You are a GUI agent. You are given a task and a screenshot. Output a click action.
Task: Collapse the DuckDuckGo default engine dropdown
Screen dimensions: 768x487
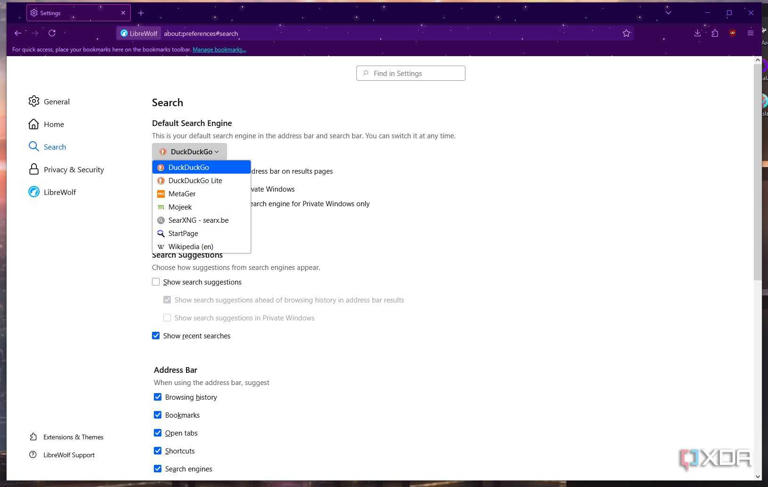[189, 151]
